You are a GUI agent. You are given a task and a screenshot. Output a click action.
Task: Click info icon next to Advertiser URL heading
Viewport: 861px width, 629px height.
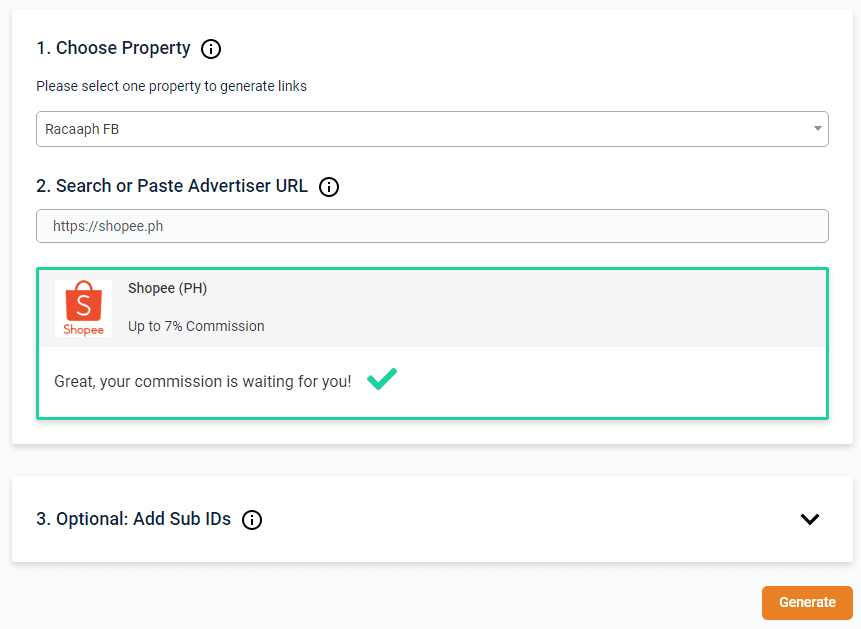click(x=329, y=186)
